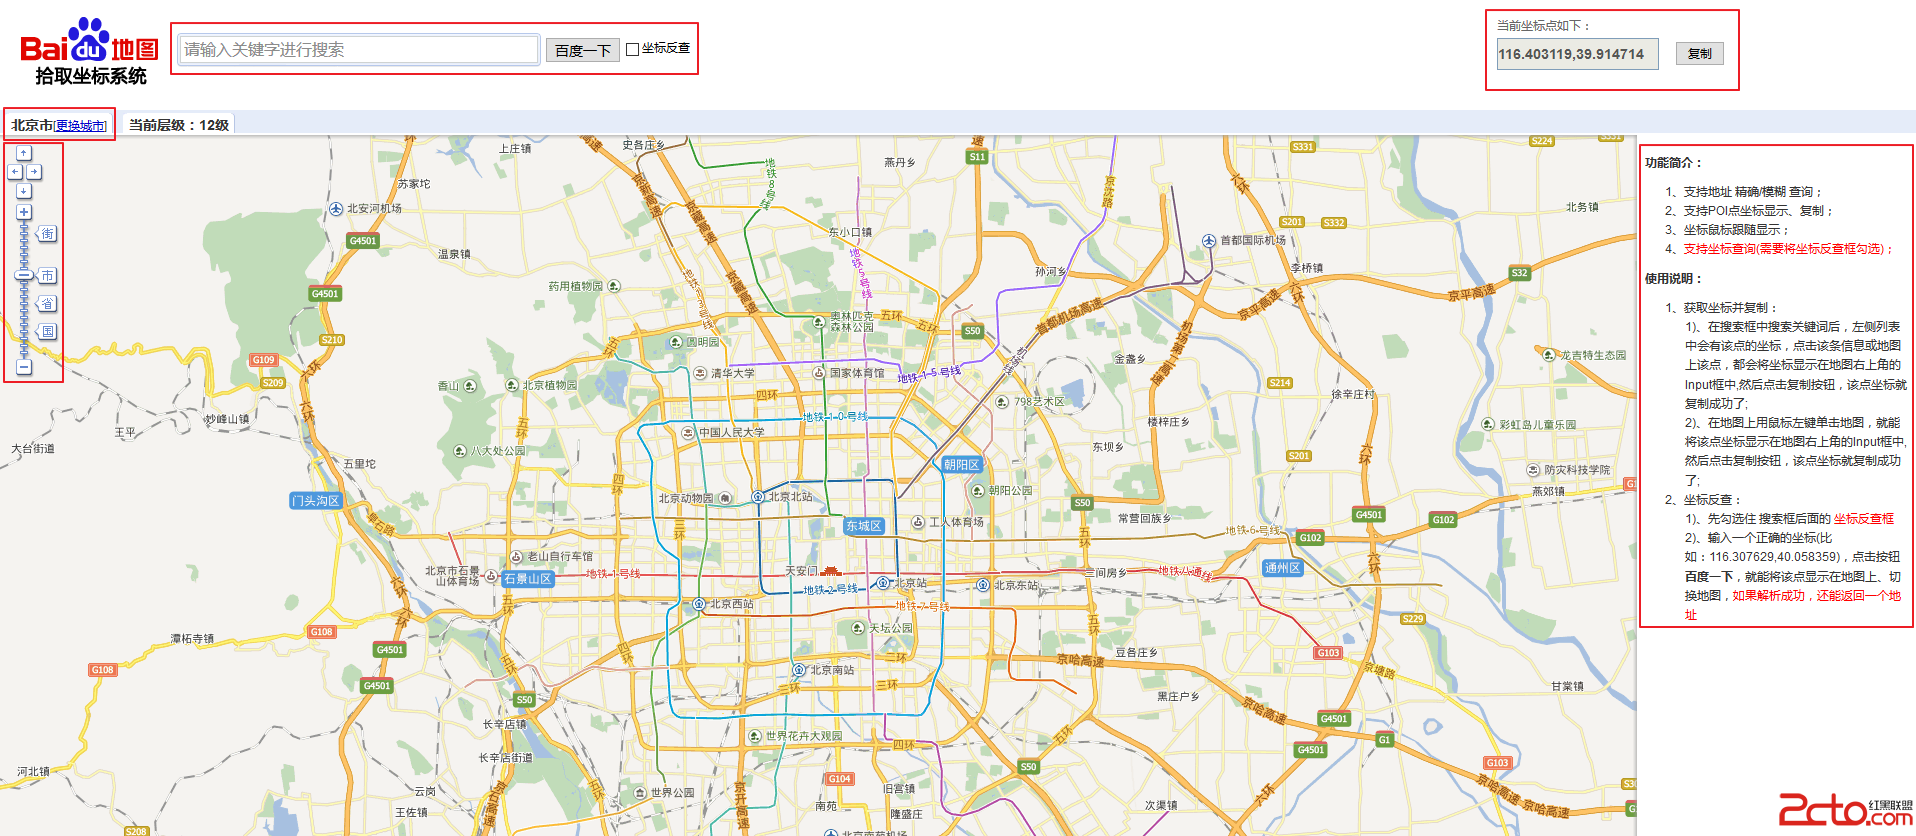Click the 工人体育场 stadium icon
The height and width of the screenshot is (836, 1916).
click(918, 522)
